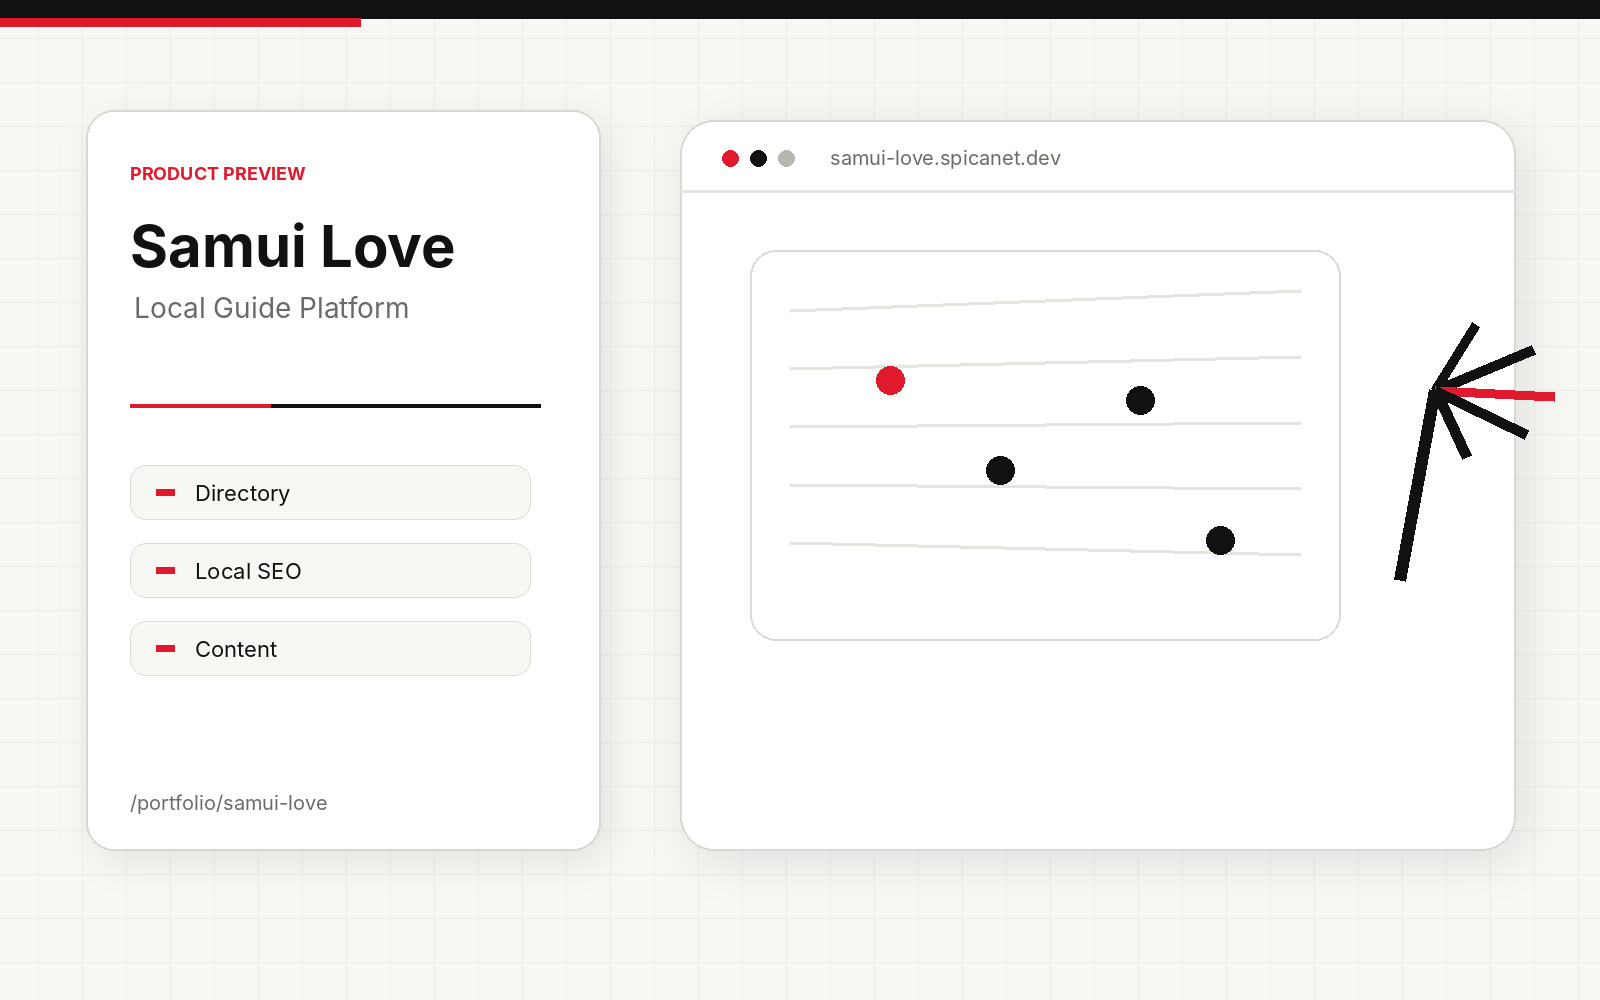Click the Content feature pill
Screen dimensions: 1600x1000
[x=330, y=648]
